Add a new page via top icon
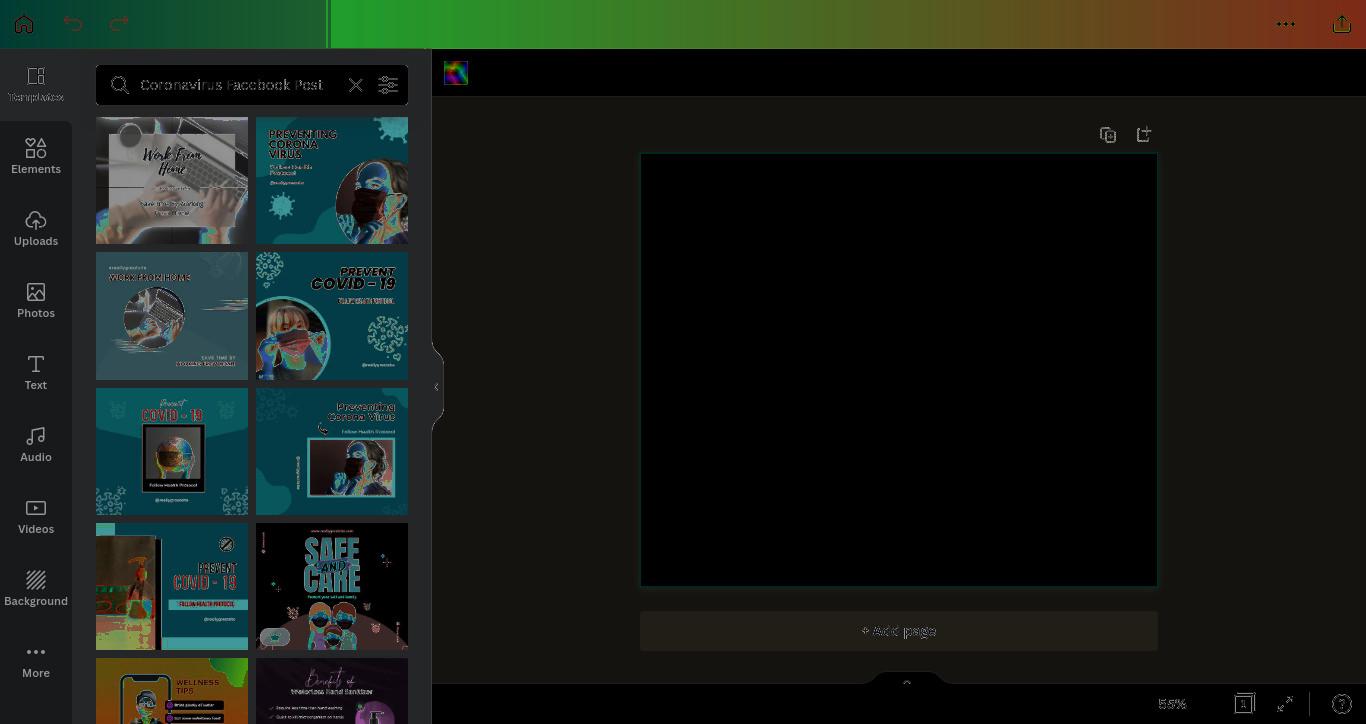Image resolution: width=1366 pixels, height=724 pixels. click(x=1144, y=134)
